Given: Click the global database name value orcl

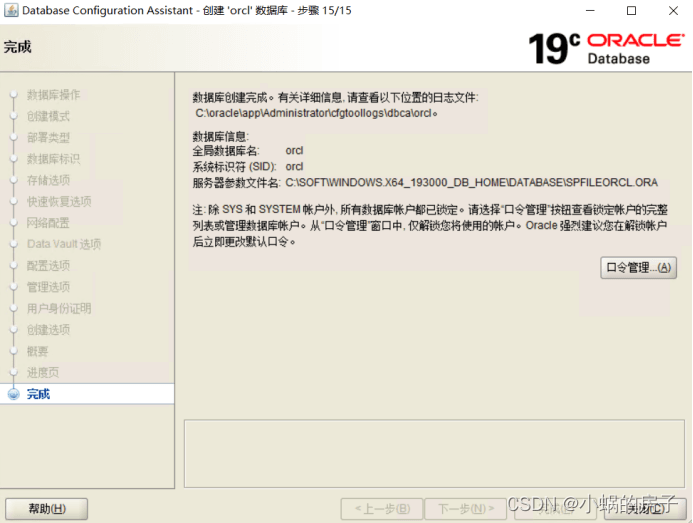Looking at the screenshot, I should (x=294, y=151).
